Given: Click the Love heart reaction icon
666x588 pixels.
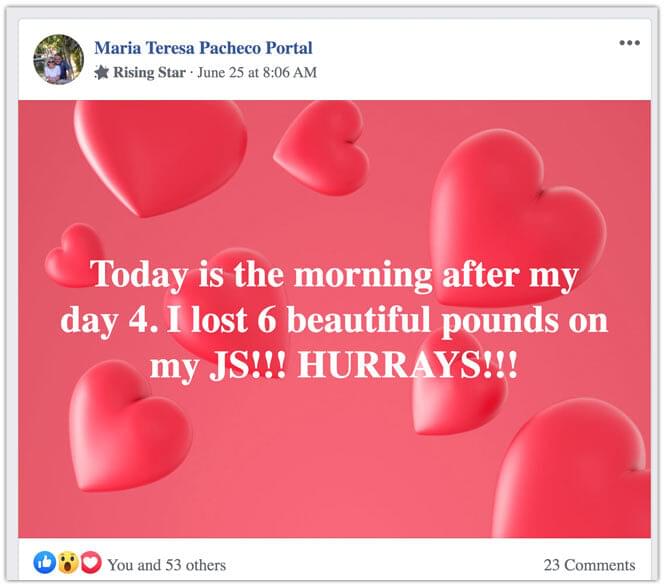Looking at the screenshot, I should [91, 563].
